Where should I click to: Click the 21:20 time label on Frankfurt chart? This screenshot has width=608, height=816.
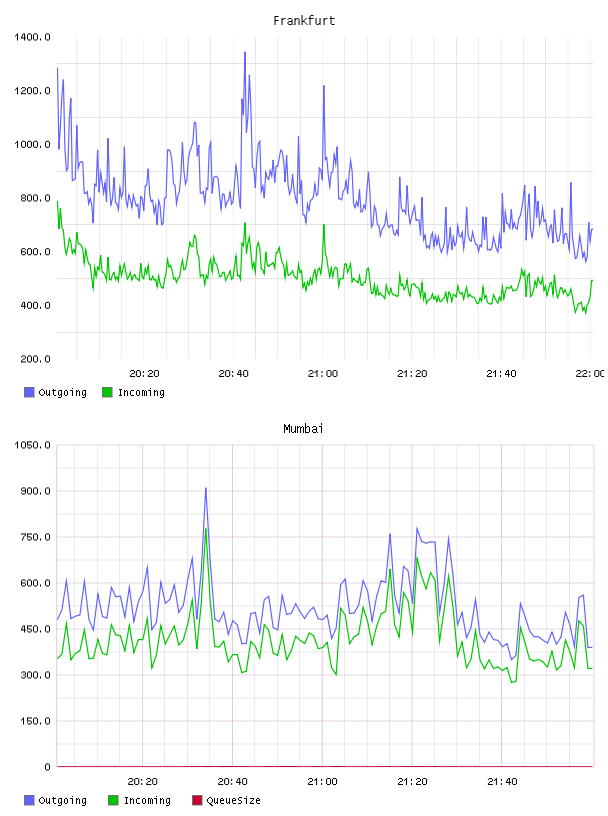coord(412,373)
